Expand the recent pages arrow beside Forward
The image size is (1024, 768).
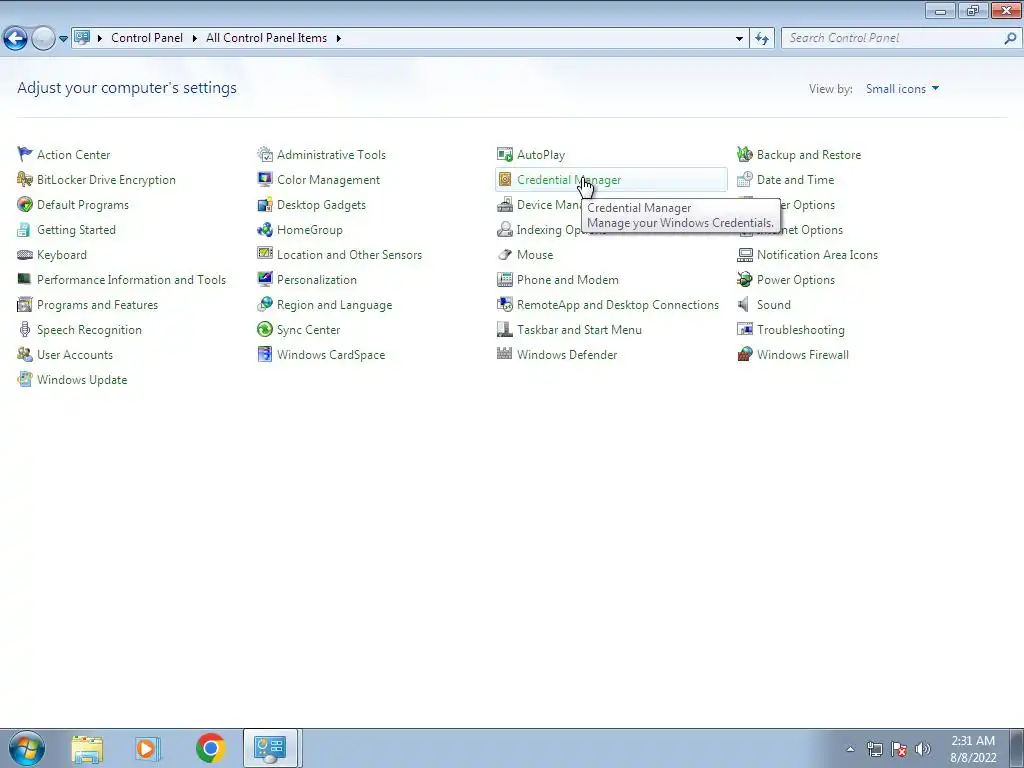63,39
